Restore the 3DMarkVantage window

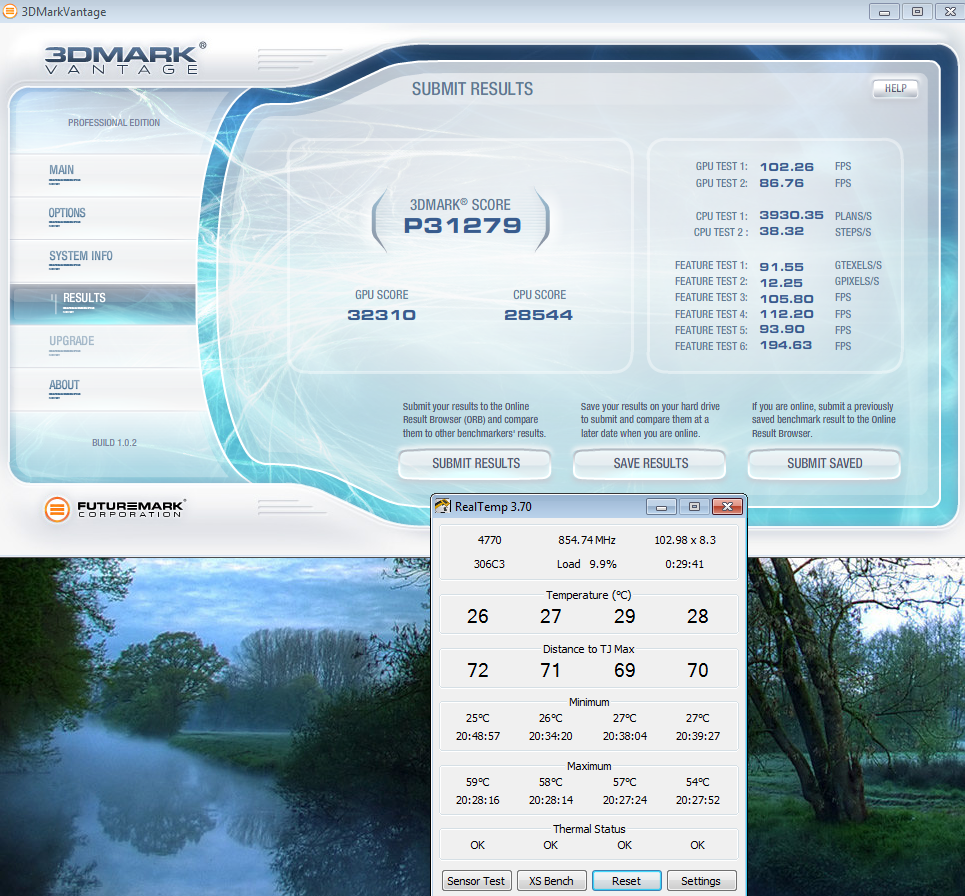pyautogui.click(x=917, y=12)
